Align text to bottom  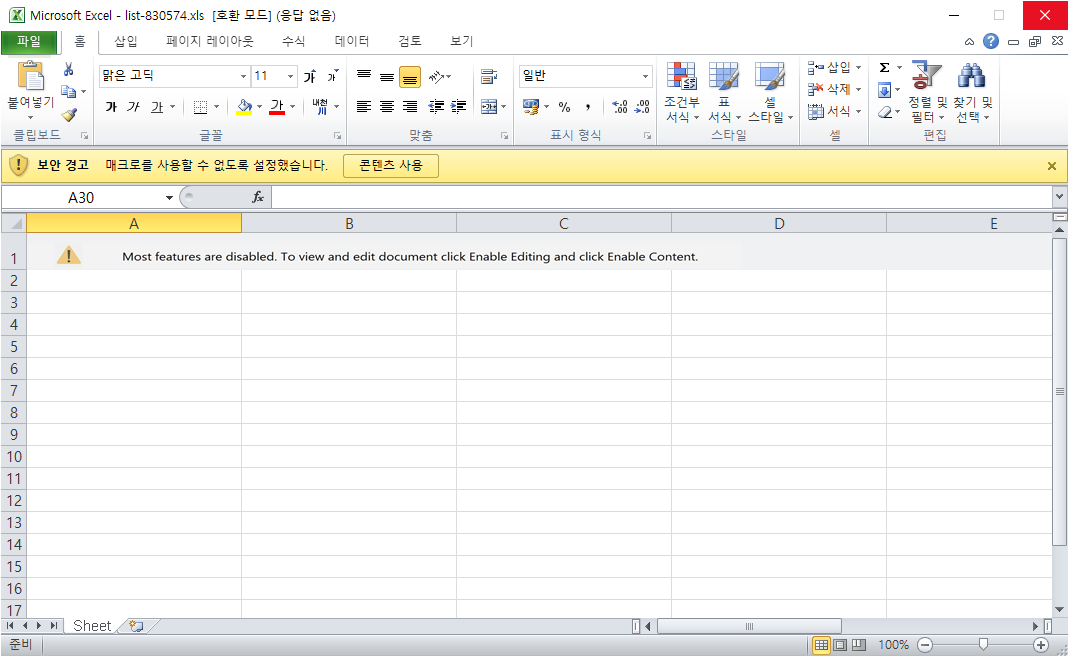(410, 77)
